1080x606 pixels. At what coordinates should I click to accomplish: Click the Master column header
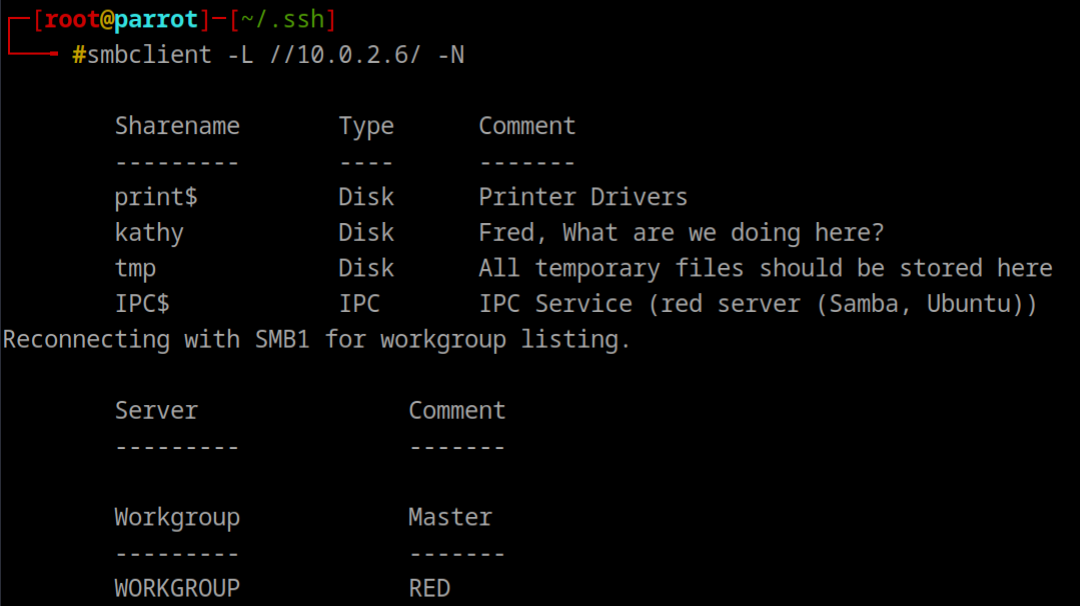tap(450, 518)
